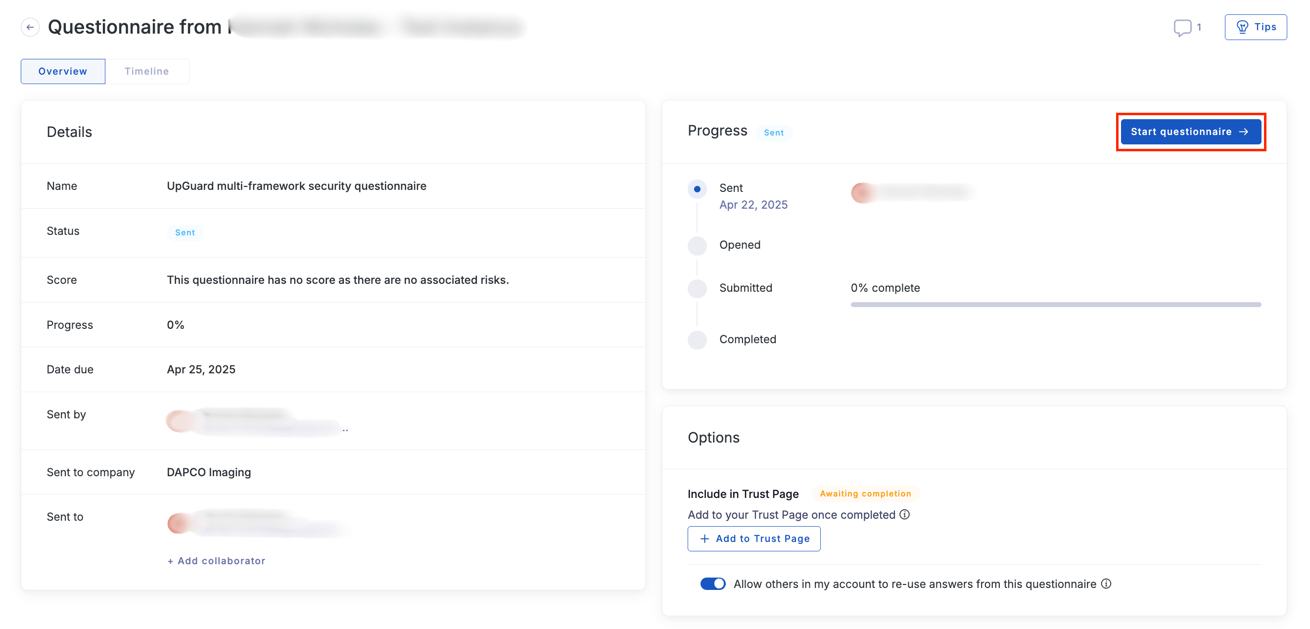Click the back arrow to leave the questionnaire

coord(30,26)
